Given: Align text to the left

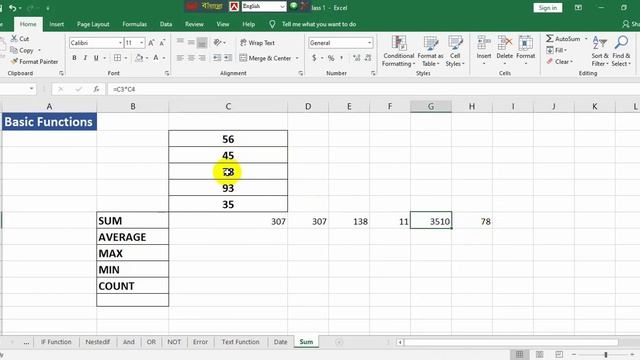Looking at the screenshot, I should pos(180,58).
